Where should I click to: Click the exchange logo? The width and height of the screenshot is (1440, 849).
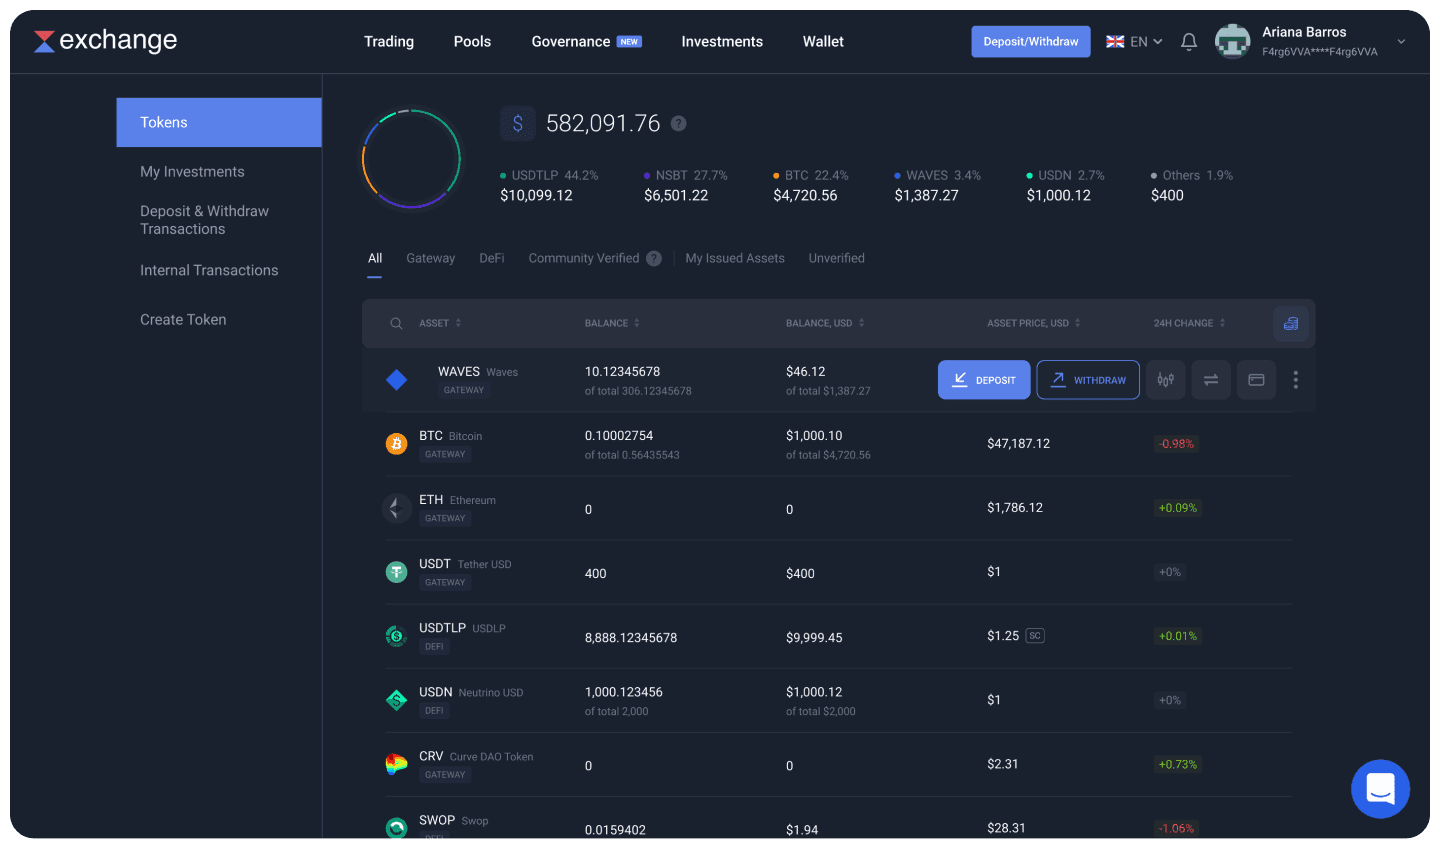click(105, 40)
